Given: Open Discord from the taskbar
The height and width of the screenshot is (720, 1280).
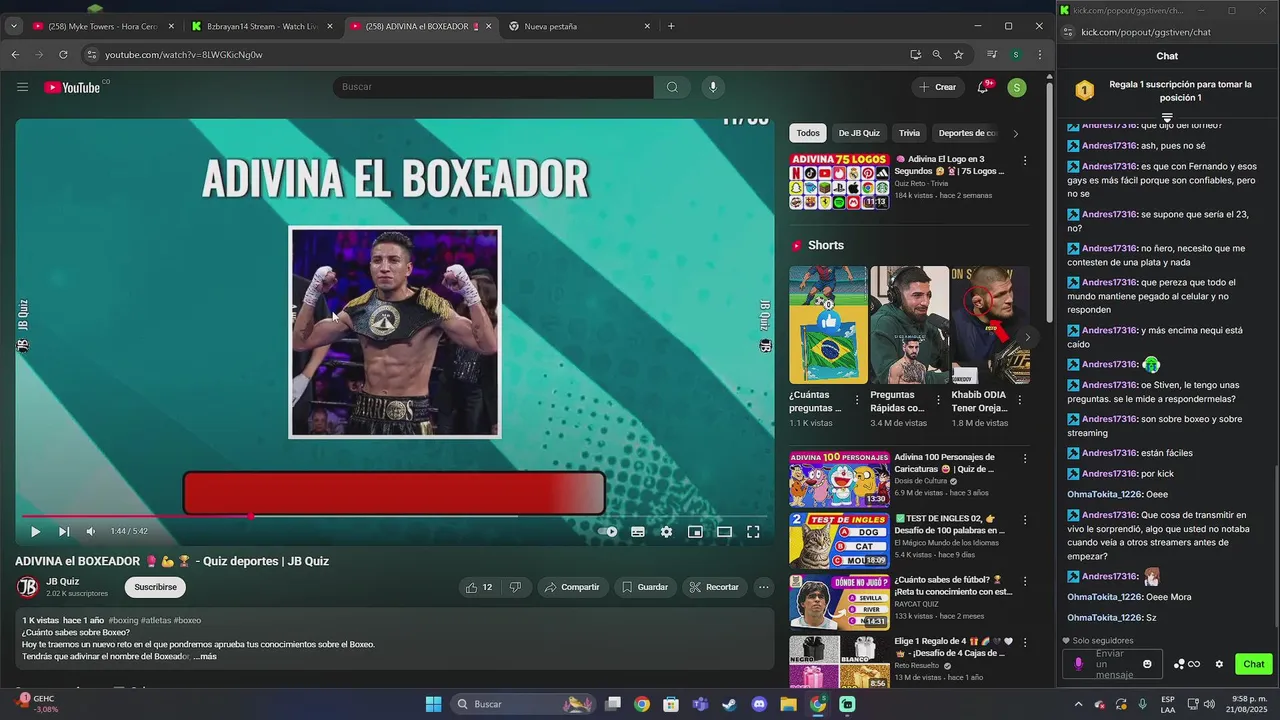Looking at the screenshot, I should click(759, 704).
